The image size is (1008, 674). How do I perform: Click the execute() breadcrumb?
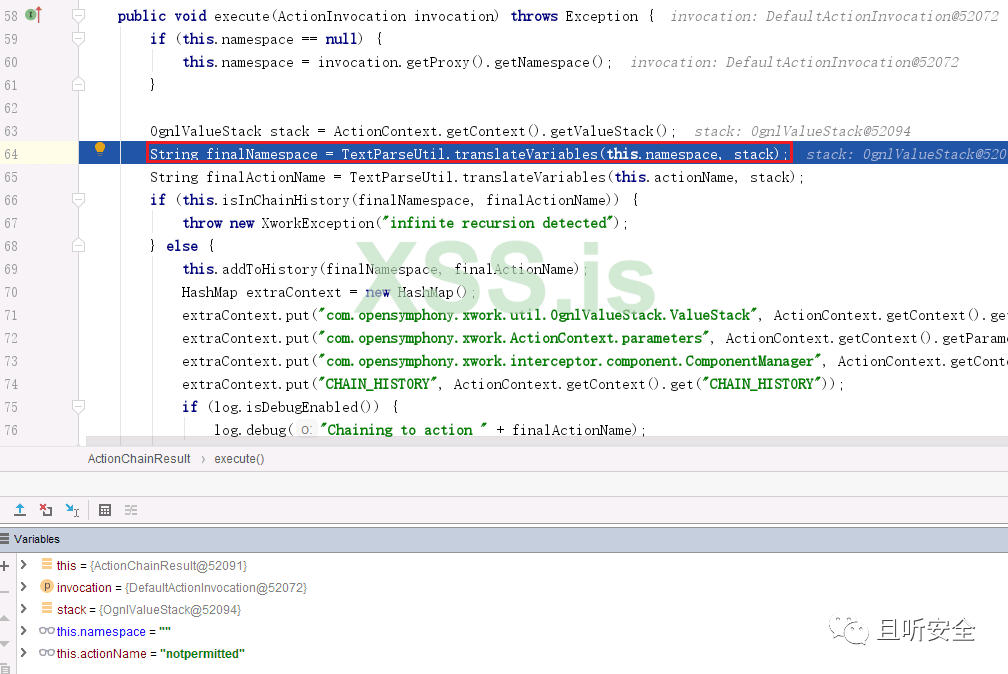click(239, 459)
